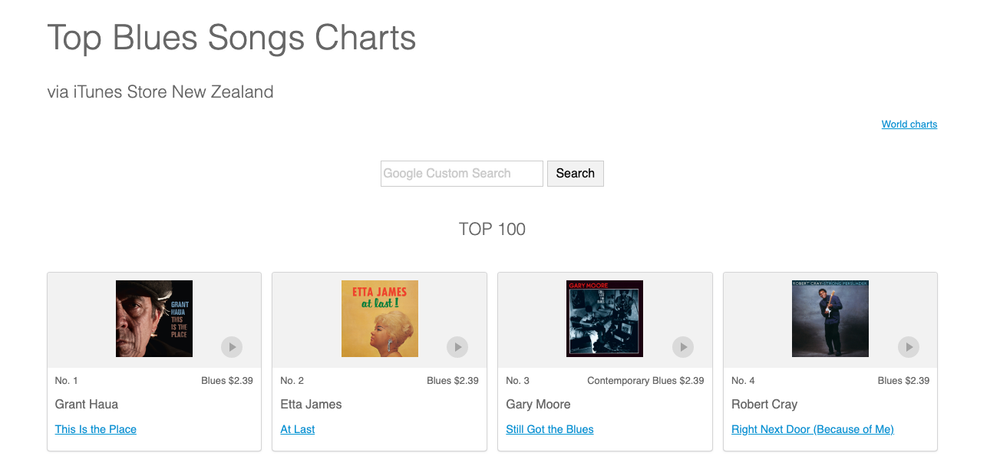Open the At Last song link

point(298,429)
